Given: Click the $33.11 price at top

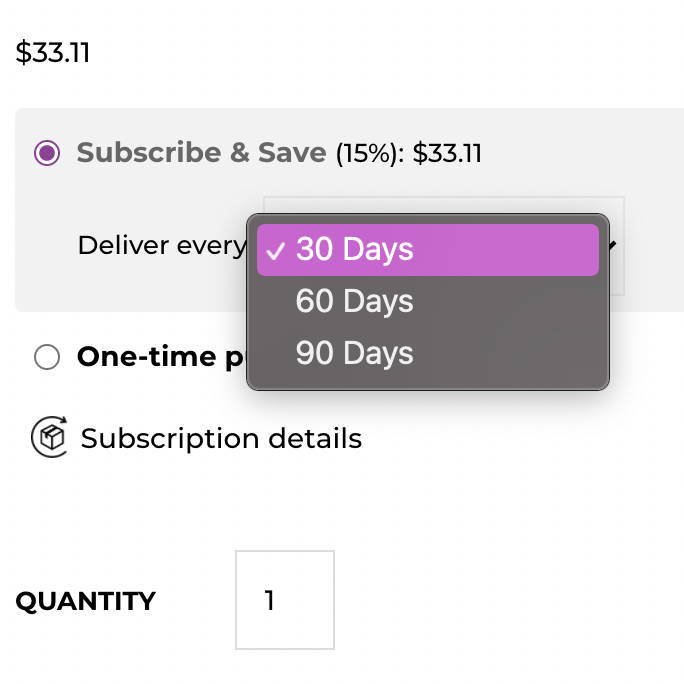Looking at the screenshot, I should [x=52, y=52].
